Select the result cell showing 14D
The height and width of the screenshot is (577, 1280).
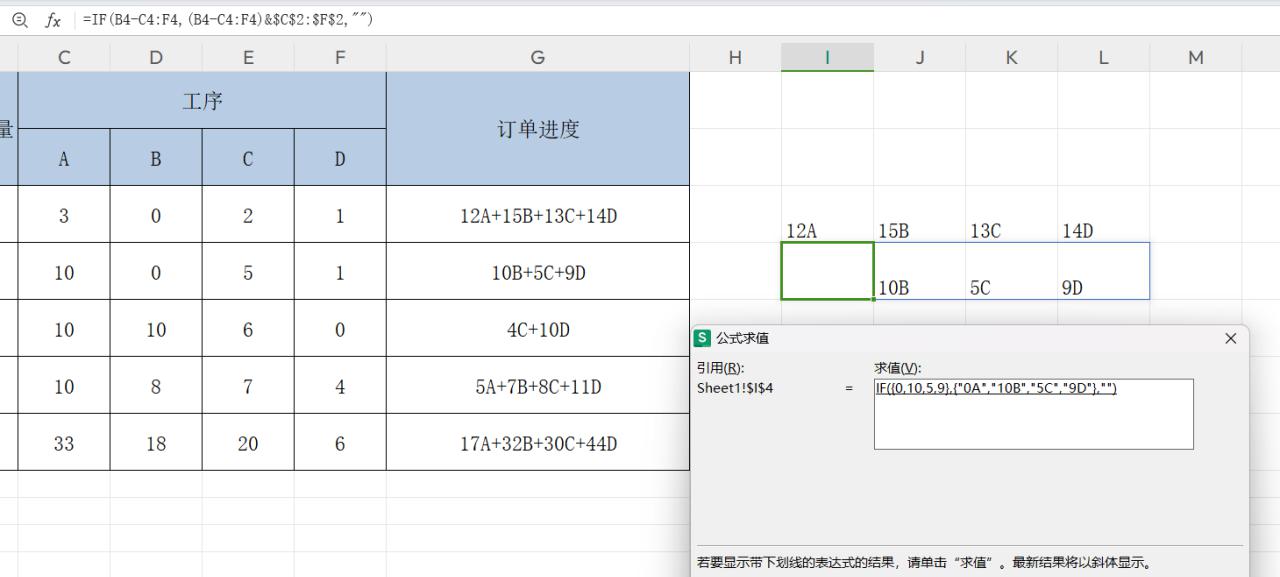pyautogui.click(x=1104, y=215)
